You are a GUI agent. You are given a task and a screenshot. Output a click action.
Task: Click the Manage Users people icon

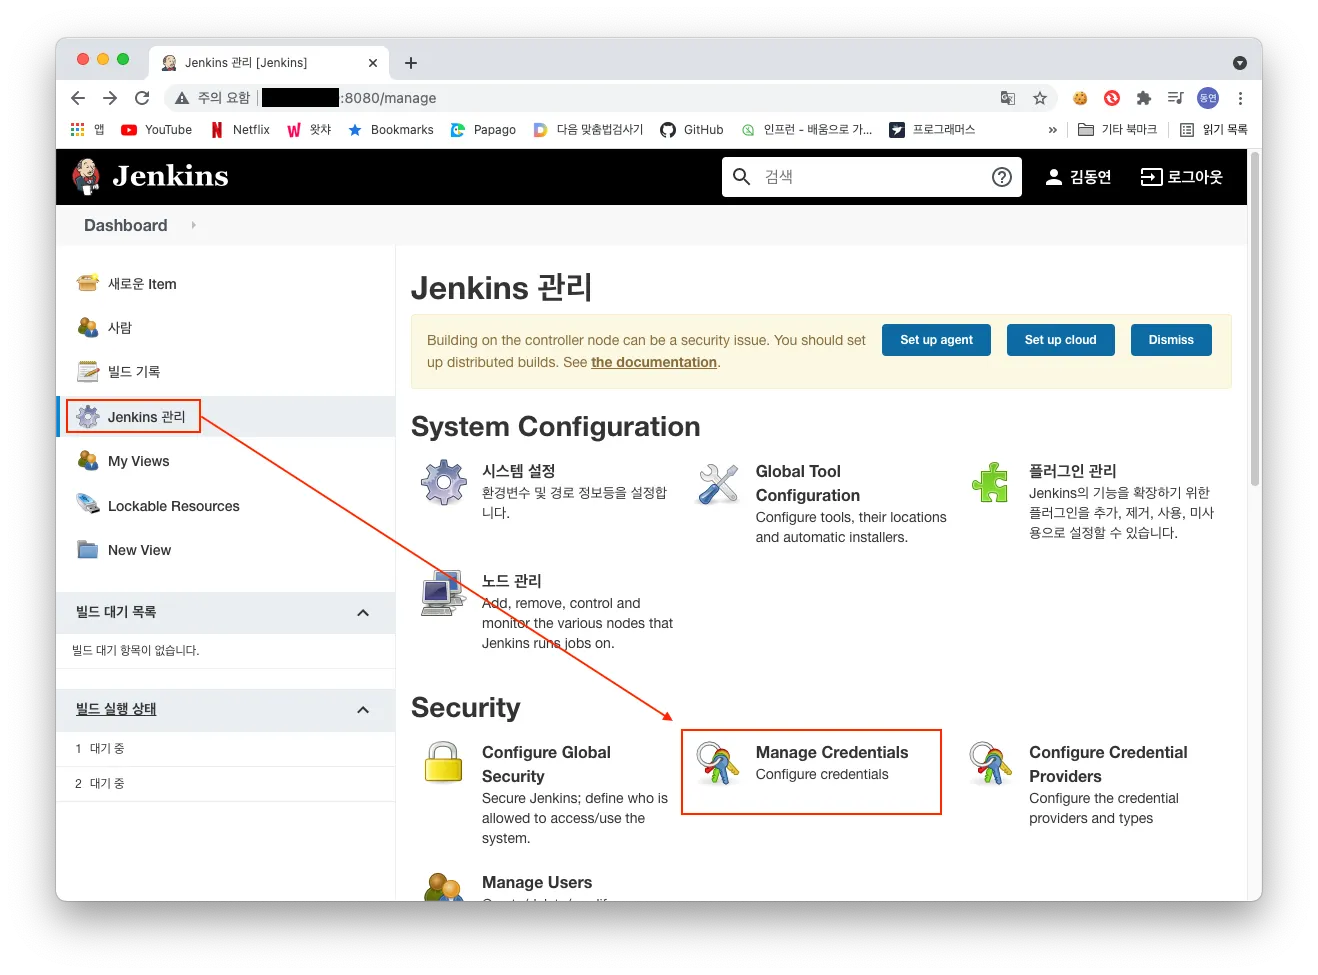tap(444, 887)
